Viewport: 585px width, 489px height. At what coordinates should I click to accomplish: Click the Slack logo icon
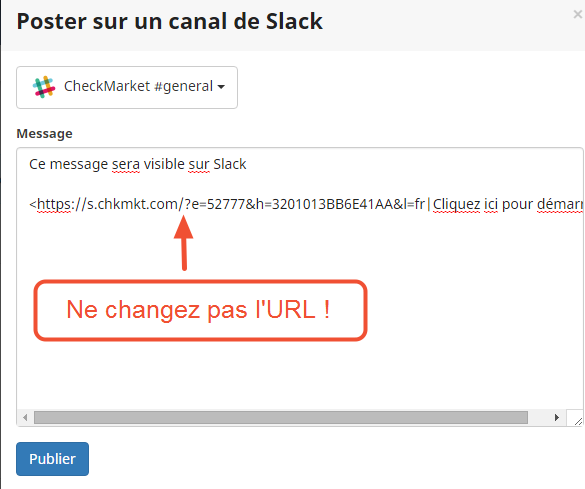click(44, 87)
